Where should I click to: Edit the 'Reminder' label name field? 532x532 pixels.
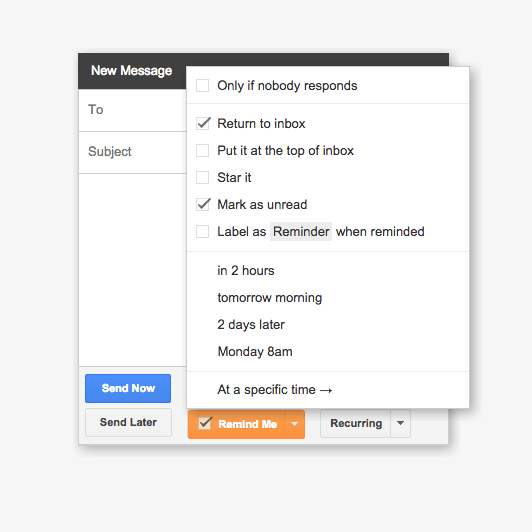point(301,232)
